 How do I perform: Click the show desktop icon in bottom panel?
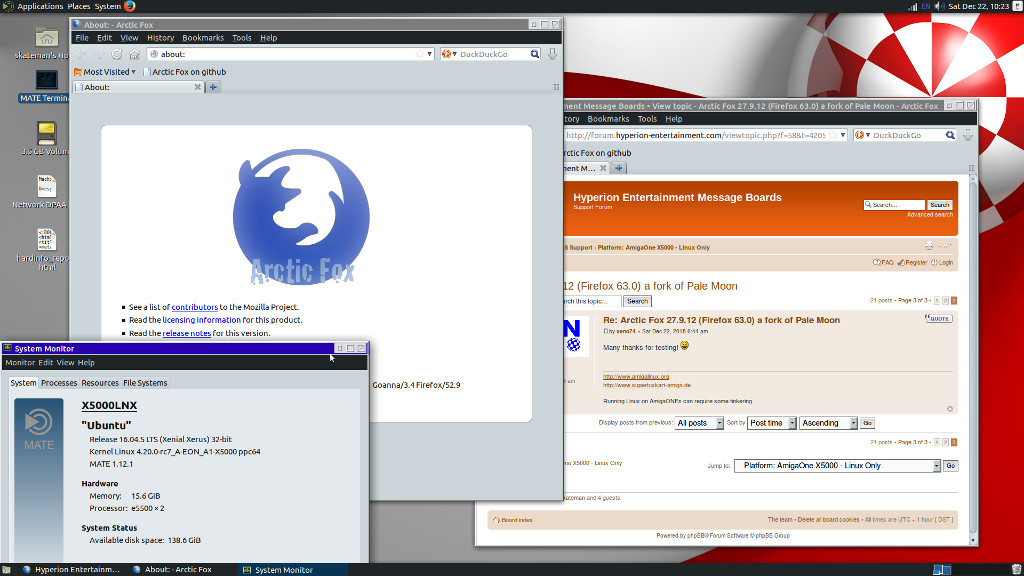coord(6,569)
